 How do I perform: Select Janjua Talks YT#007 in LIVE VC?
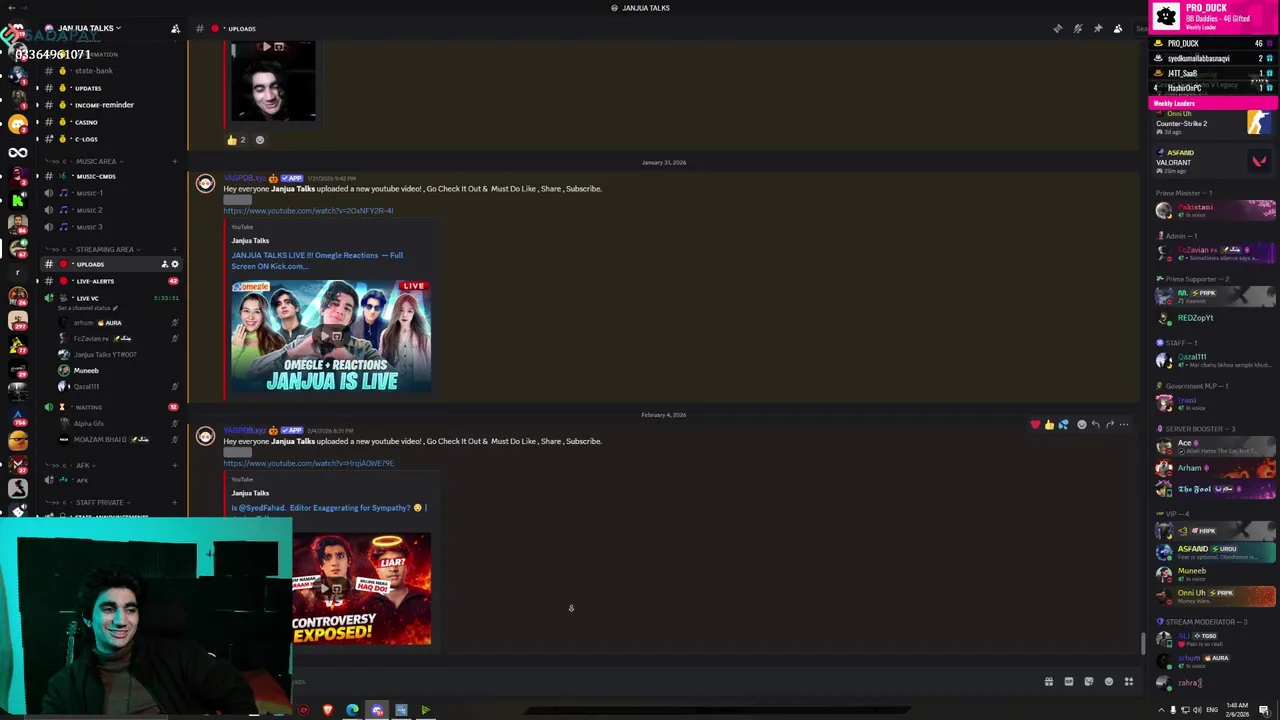pyautogui.click(x=104, y=355)
